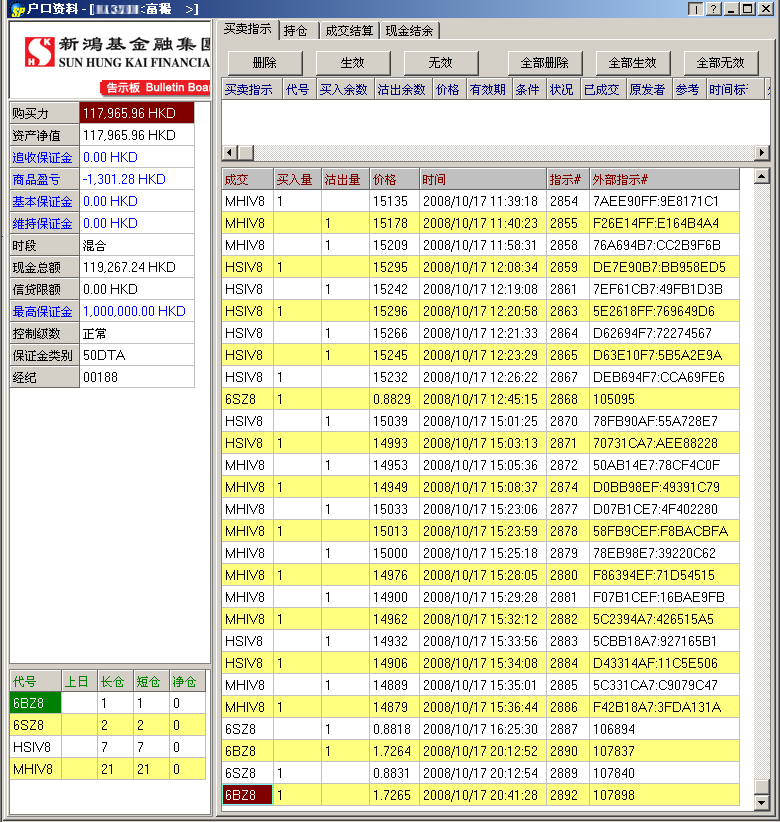This screenshot has height=822, width=780.
Task: Click left arrow of the orders horizontal scrollbar
Action: tap(229, 153)
